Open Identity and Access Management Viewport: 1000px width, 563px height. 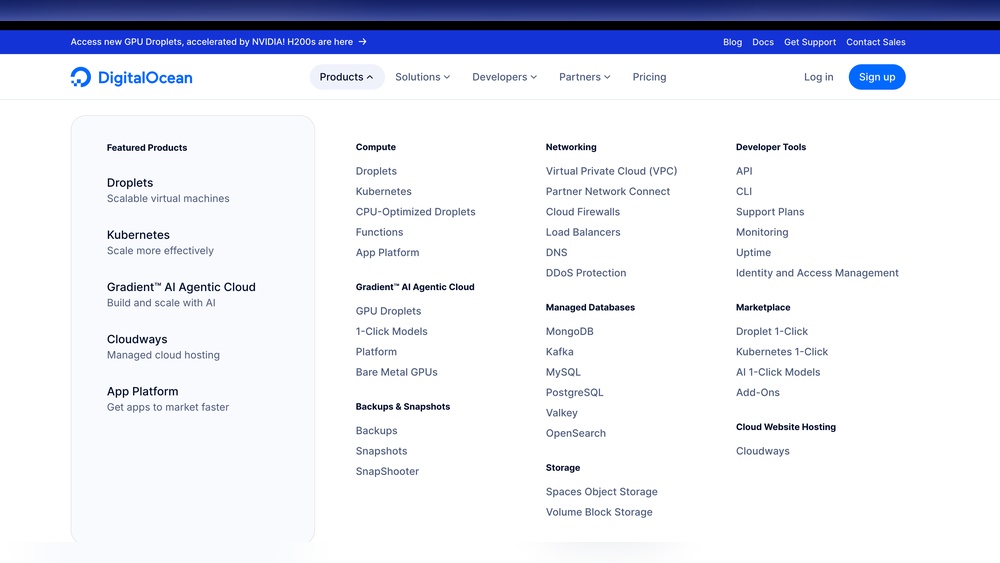(x=817, y=273)
